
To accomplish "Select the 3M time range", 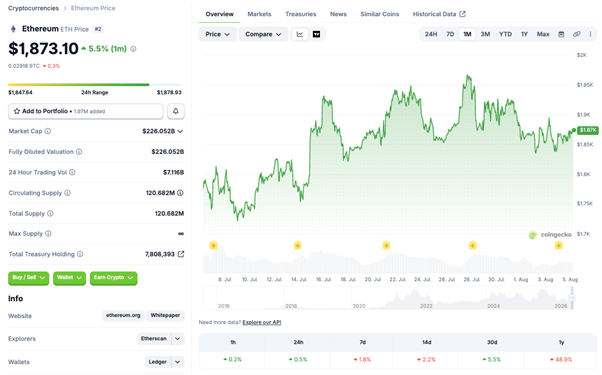I will coord(485,34).
